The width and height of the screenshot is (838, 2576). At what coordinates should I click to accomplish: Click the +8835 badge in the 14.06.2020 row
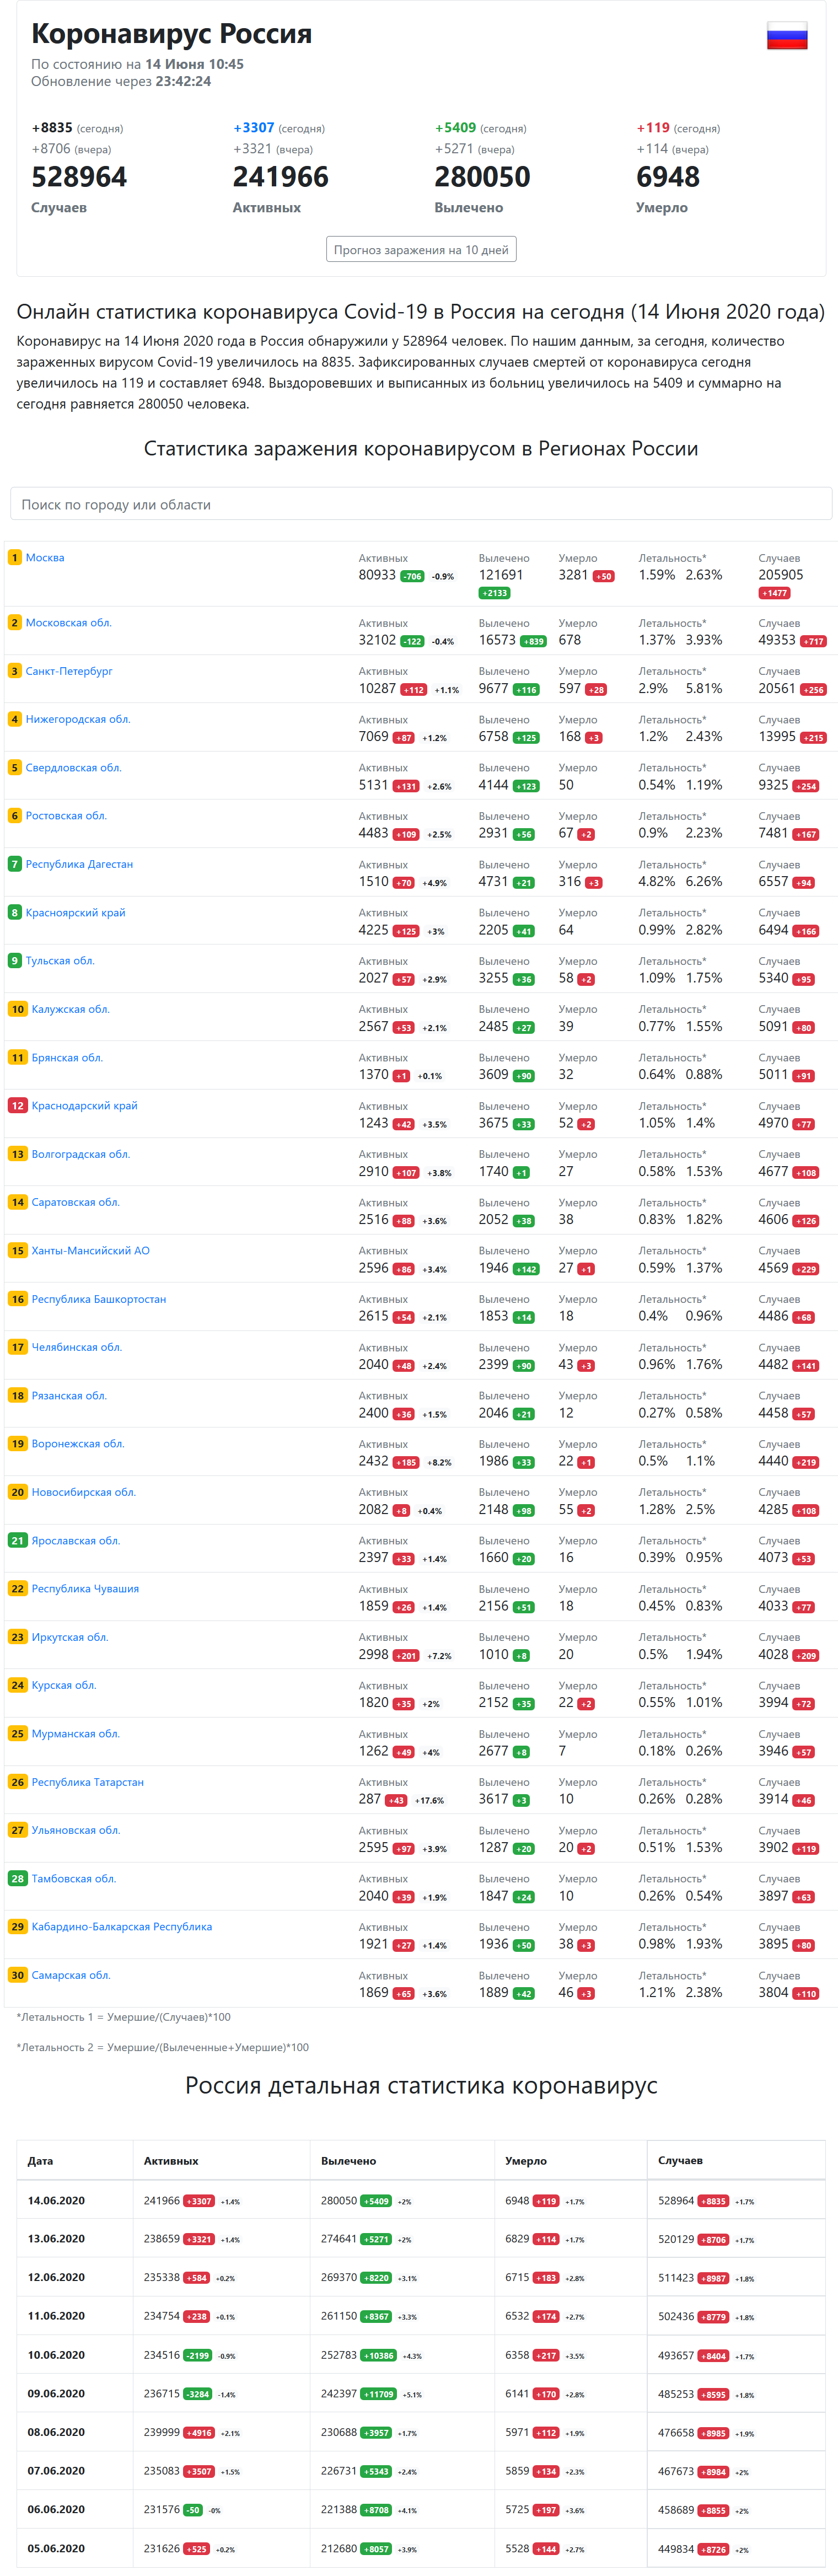(713, 2201)
